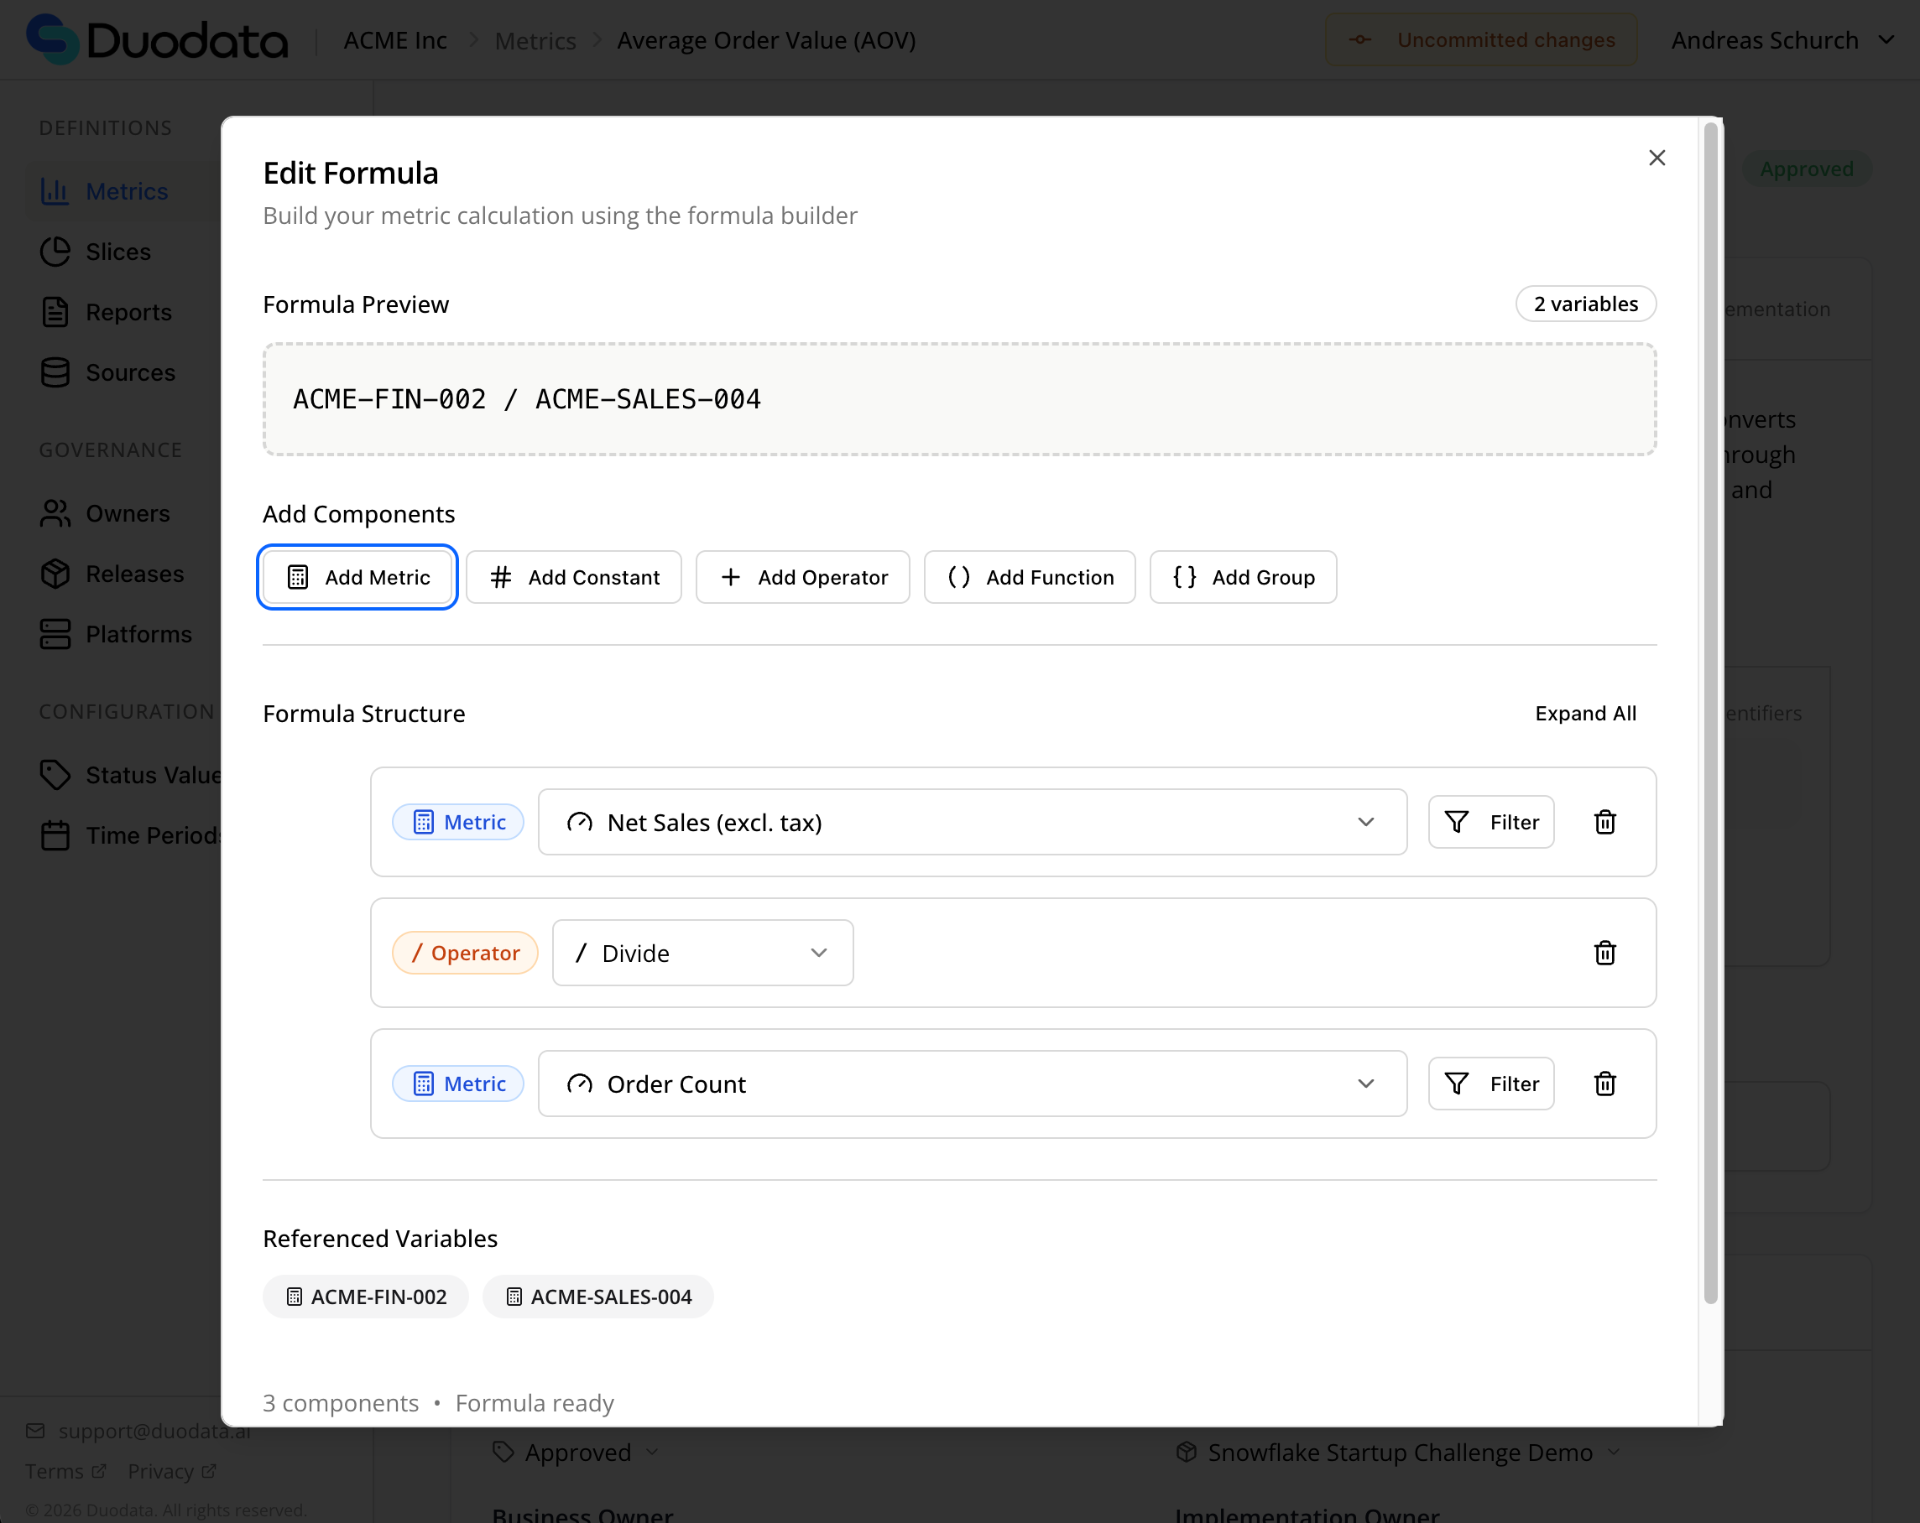Select the Owners icon under Governance
Viewport: 1920px width, 1523px height.
point(55,513)
